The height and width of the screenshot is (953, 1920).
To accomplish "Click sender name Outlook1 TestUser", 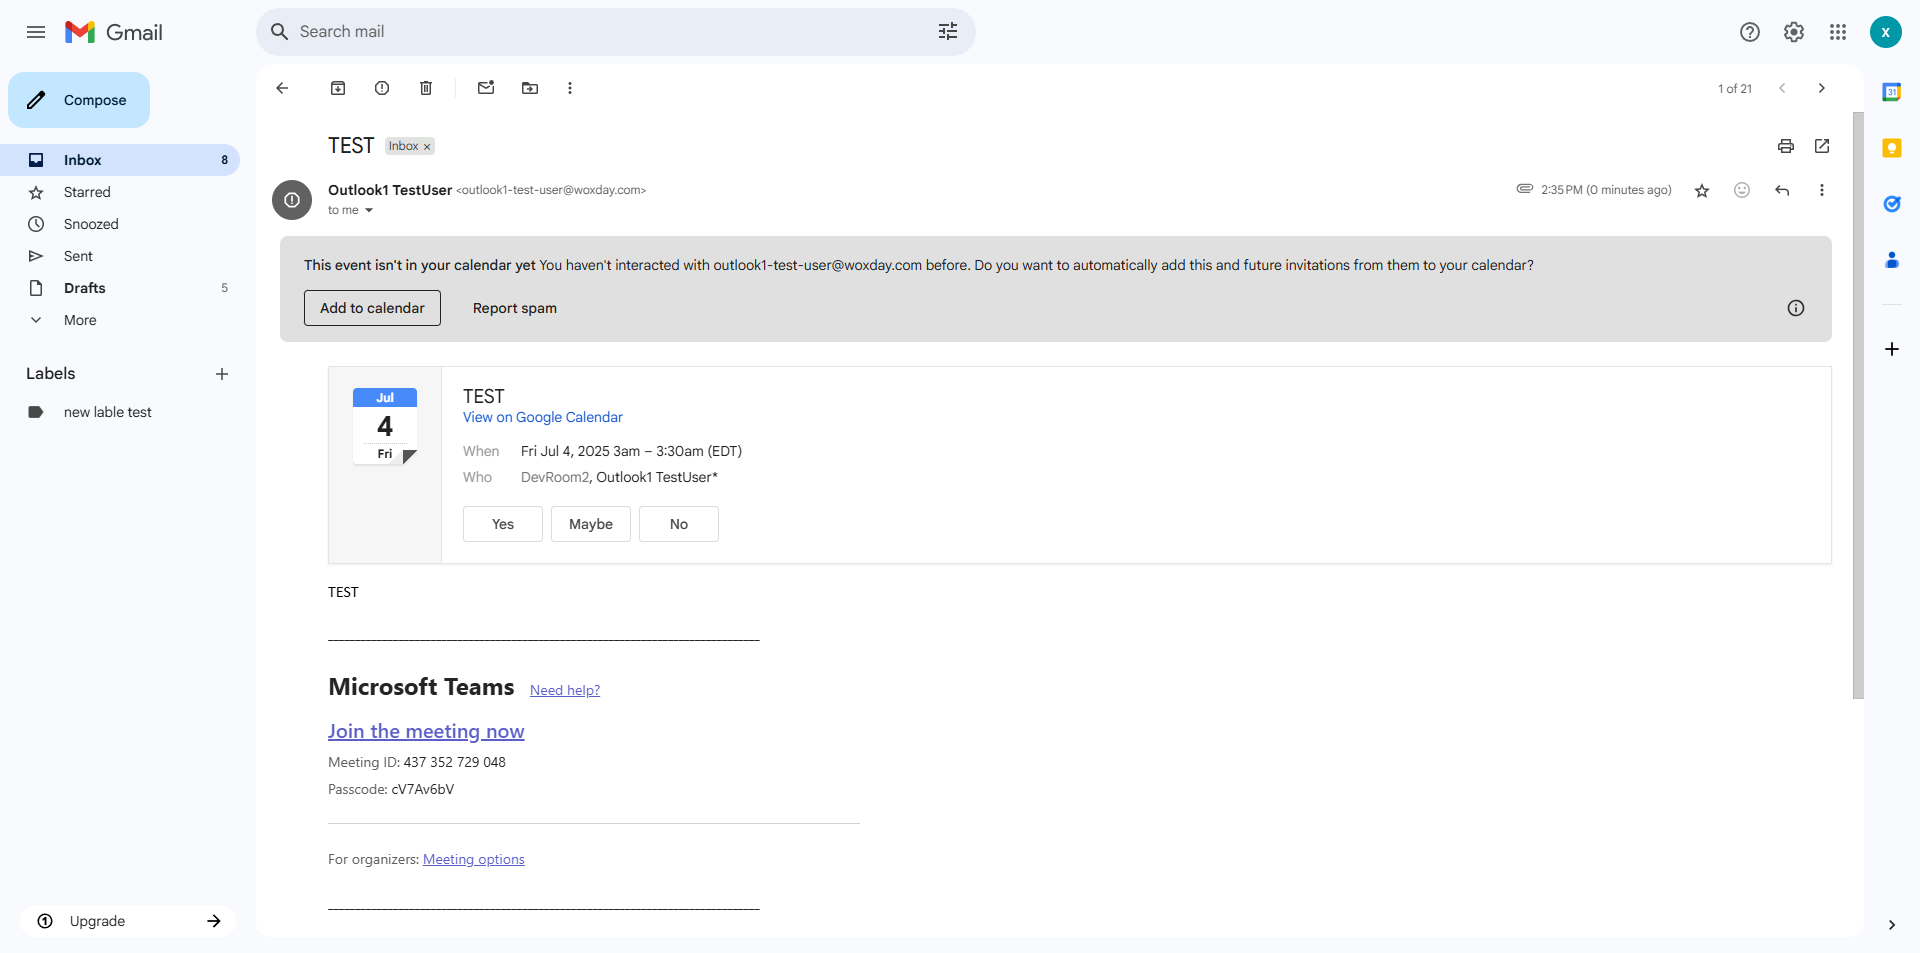I will pos(390,190).
